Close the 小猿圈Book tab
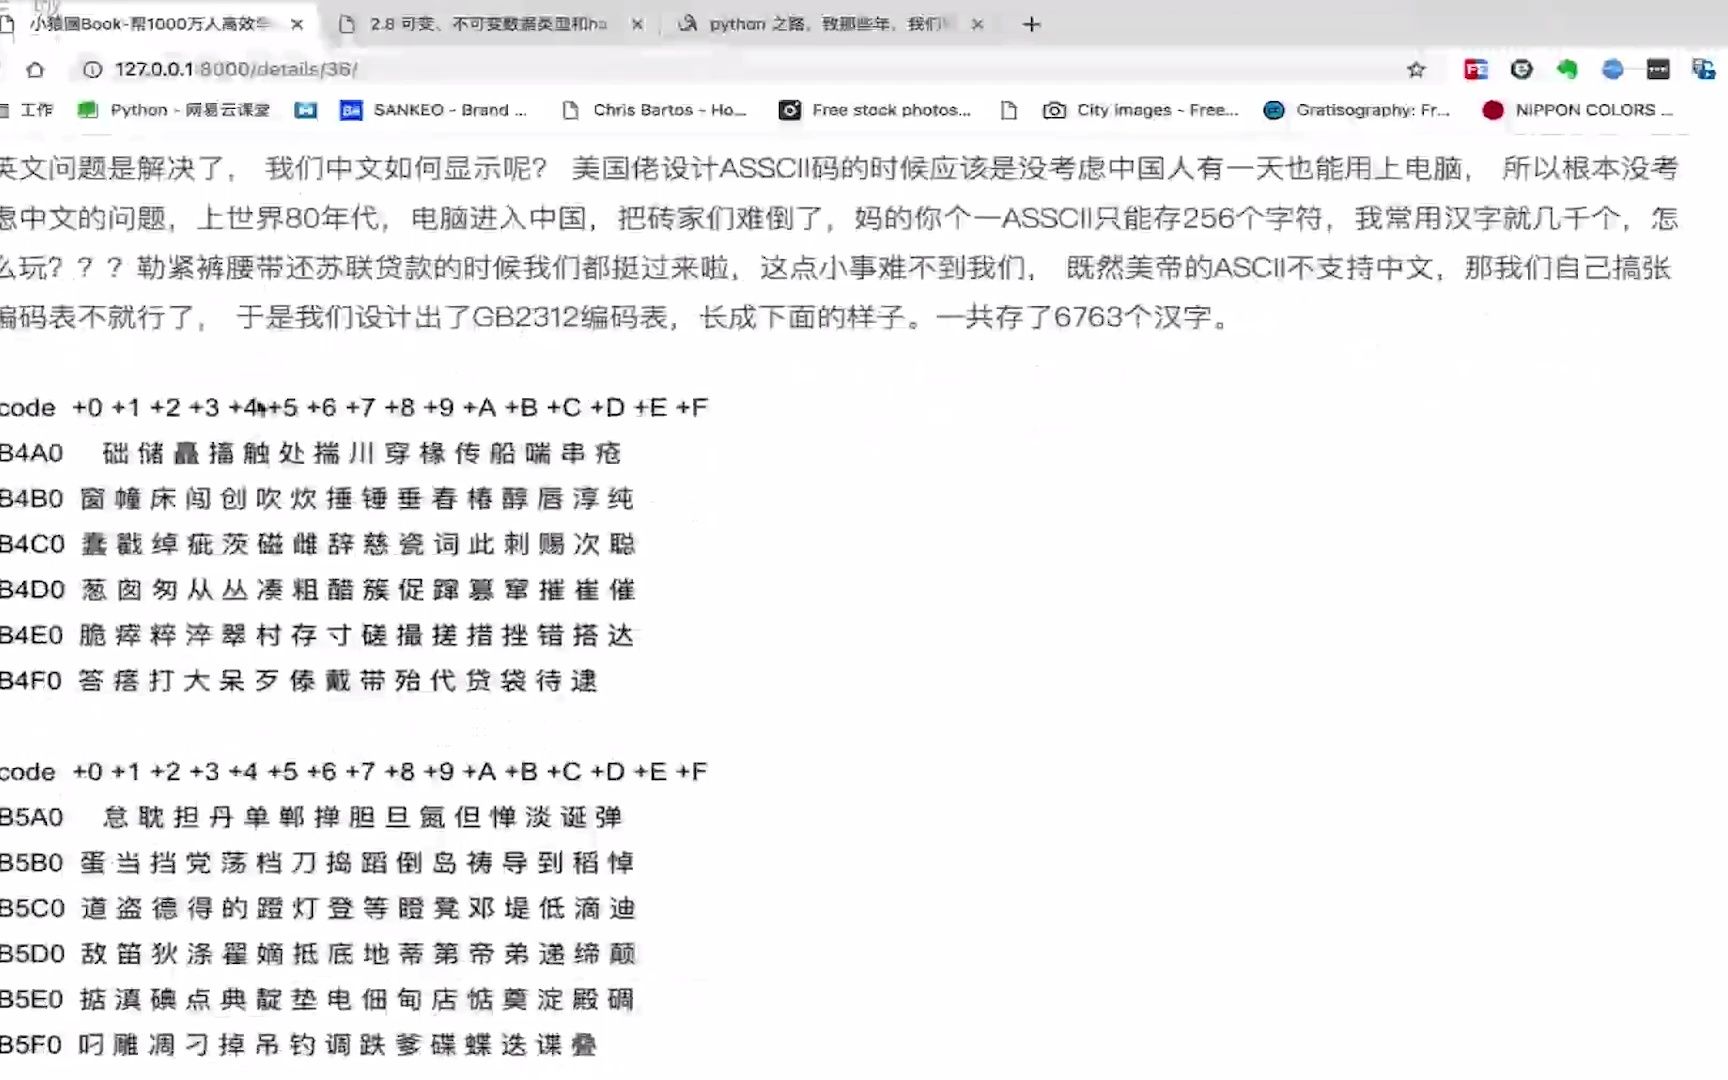Screen dimensions: 1728x1080 pyautogui.click(x=297, y=25)
